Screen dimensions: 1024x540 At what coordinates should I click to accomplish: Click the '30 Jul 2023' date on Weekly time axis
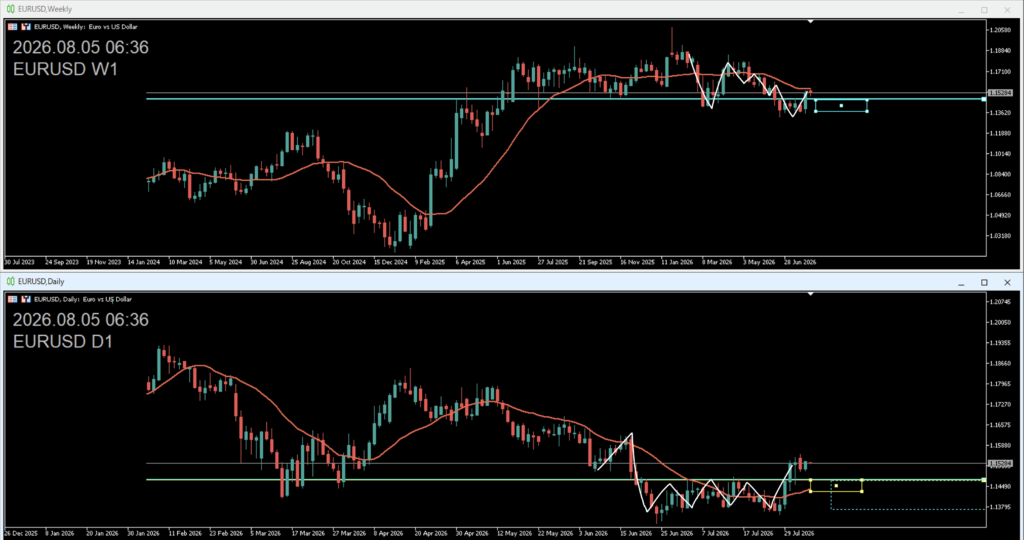20,262
